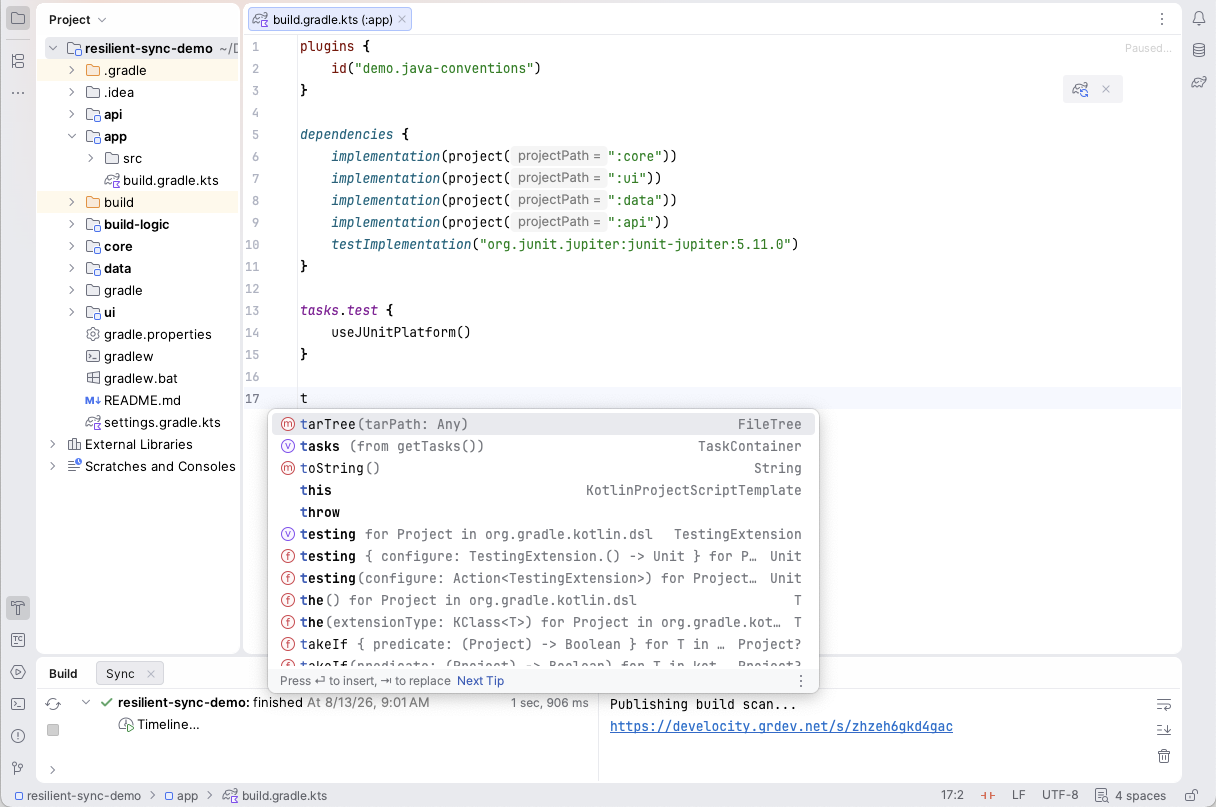Click the Next Tip link
1216x807 pixels.
(480, 681)
